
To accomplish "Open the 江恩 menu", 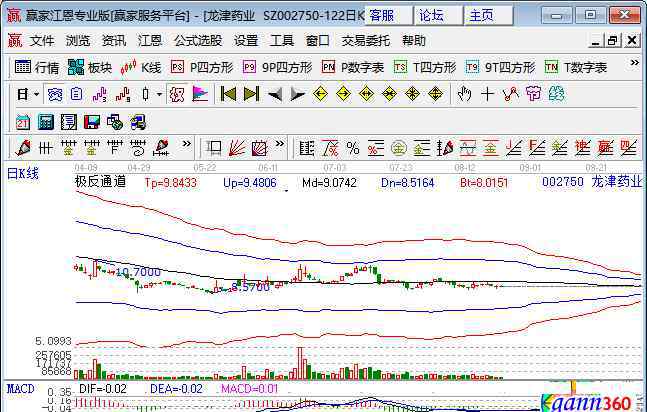I will click(x=150, y=41).
